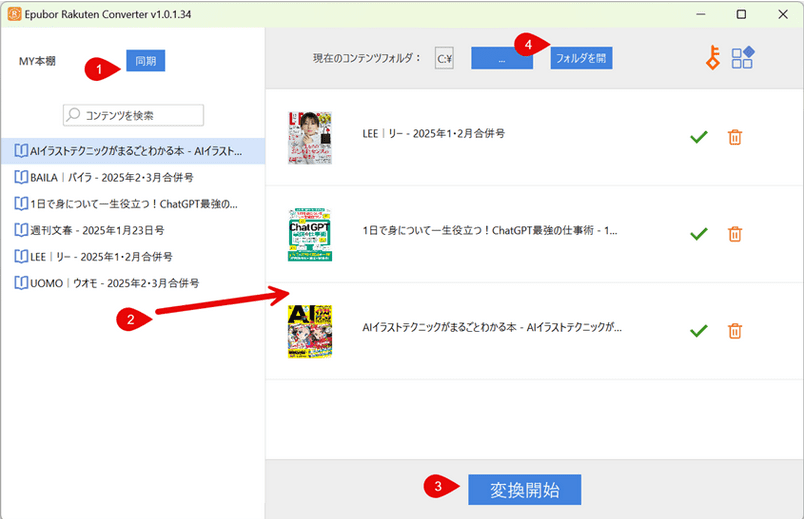Focus the コンテンツを検索 search field
This screenshot has width=804, height=519.
pos(133,115)
